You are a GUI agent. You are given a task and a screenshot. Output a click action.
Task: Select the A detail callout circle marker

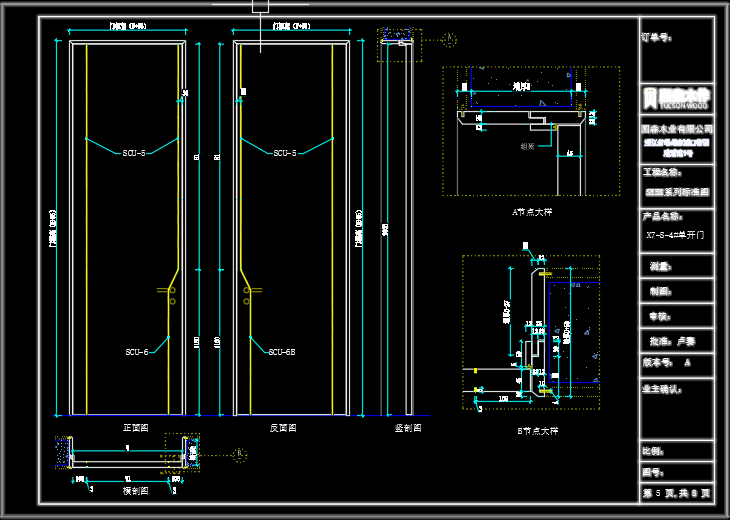[449, 40]
